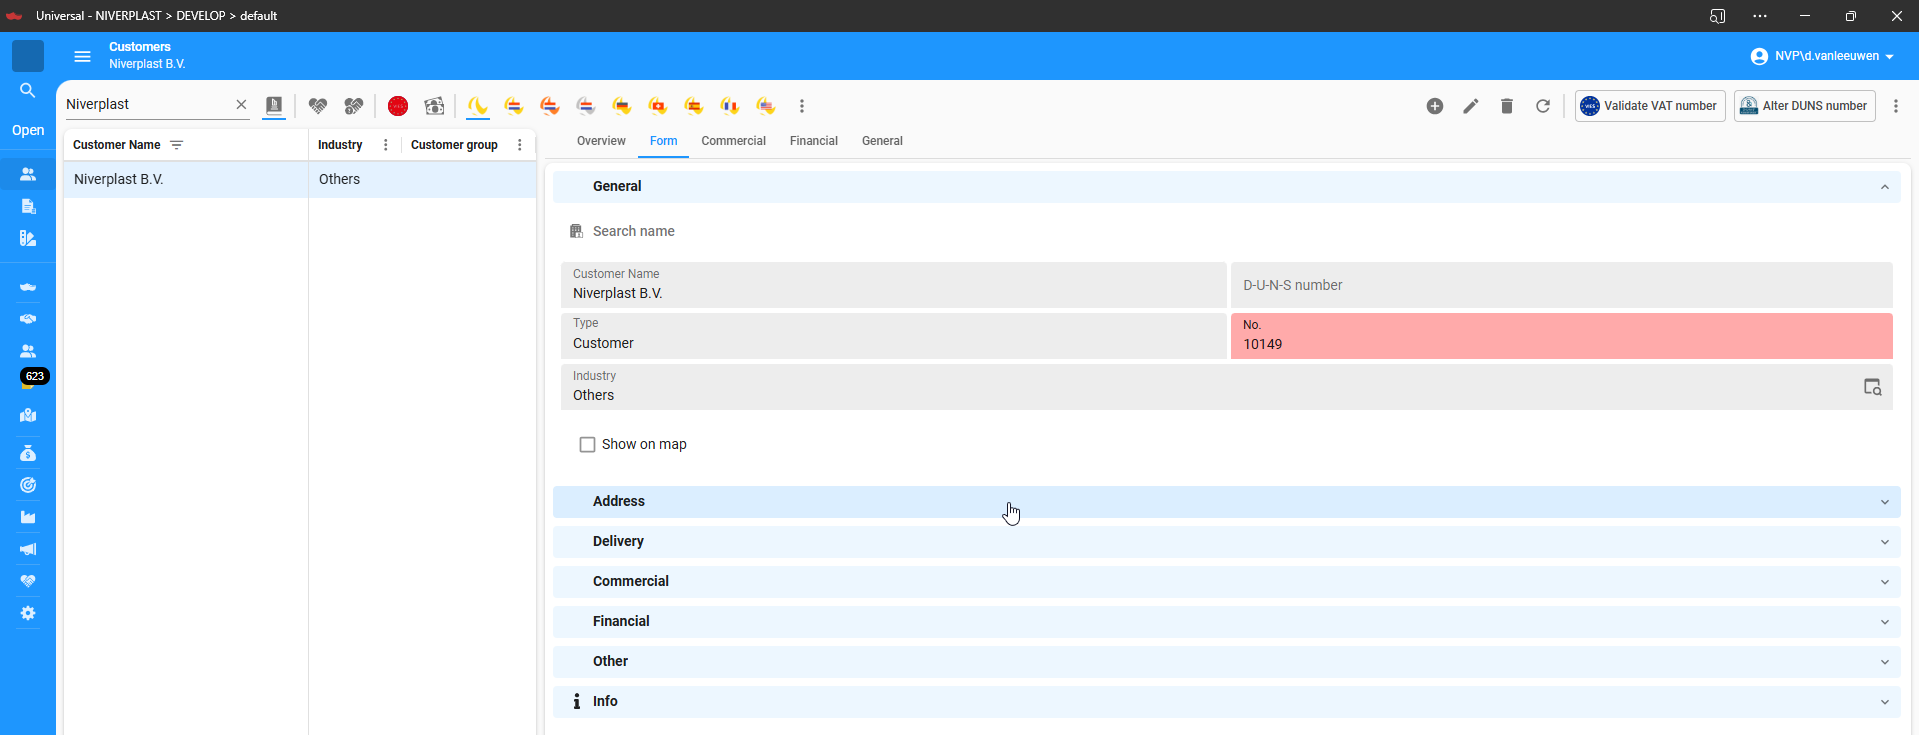Click the sidebar search magnifier icon
Screen dimensions: 1919x735
(x=28, y=91)
